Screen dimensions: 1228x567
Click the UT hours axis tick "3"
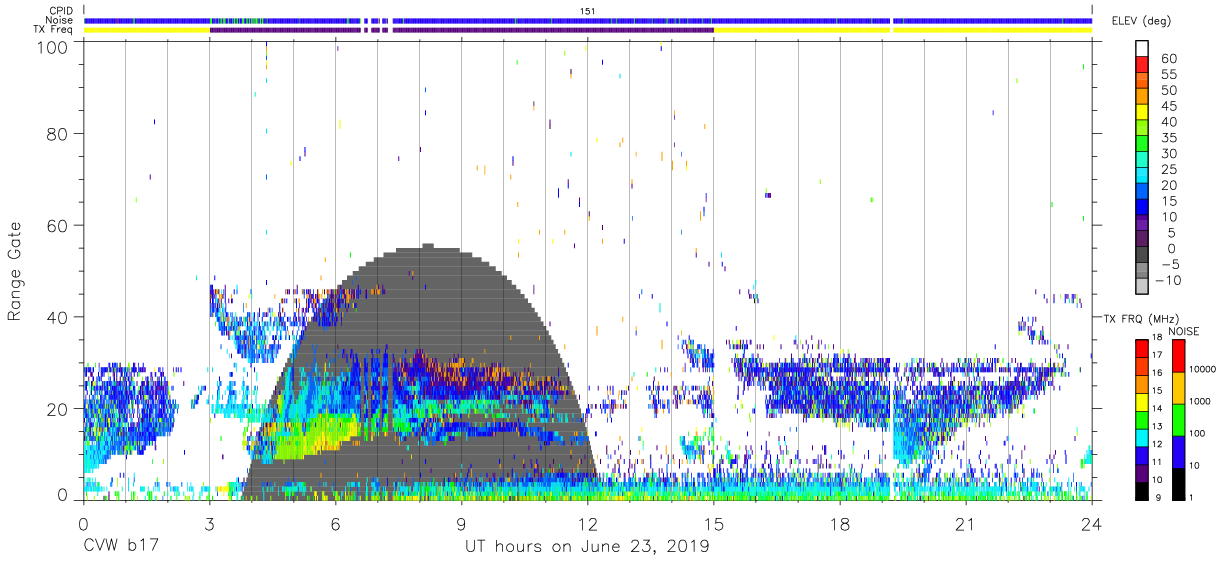tap(209, 524)
